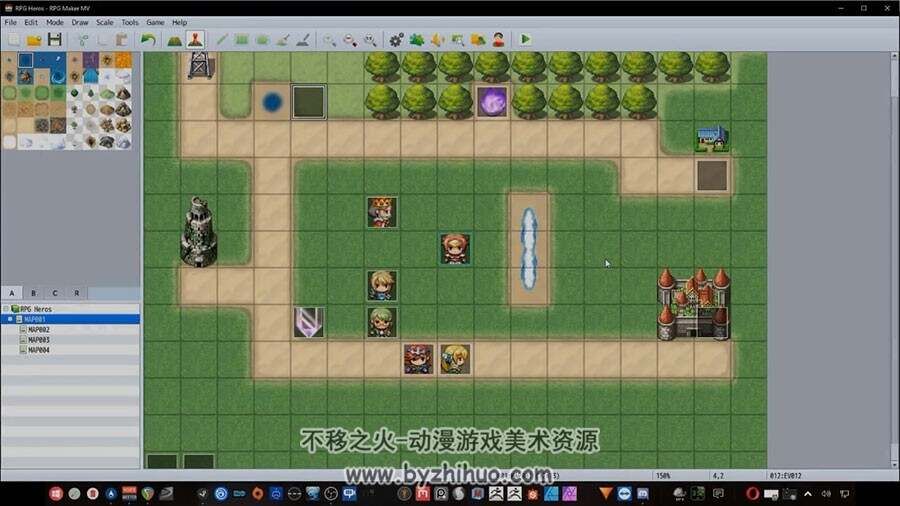Click the New Project toolbar icon

click(14, 40)
